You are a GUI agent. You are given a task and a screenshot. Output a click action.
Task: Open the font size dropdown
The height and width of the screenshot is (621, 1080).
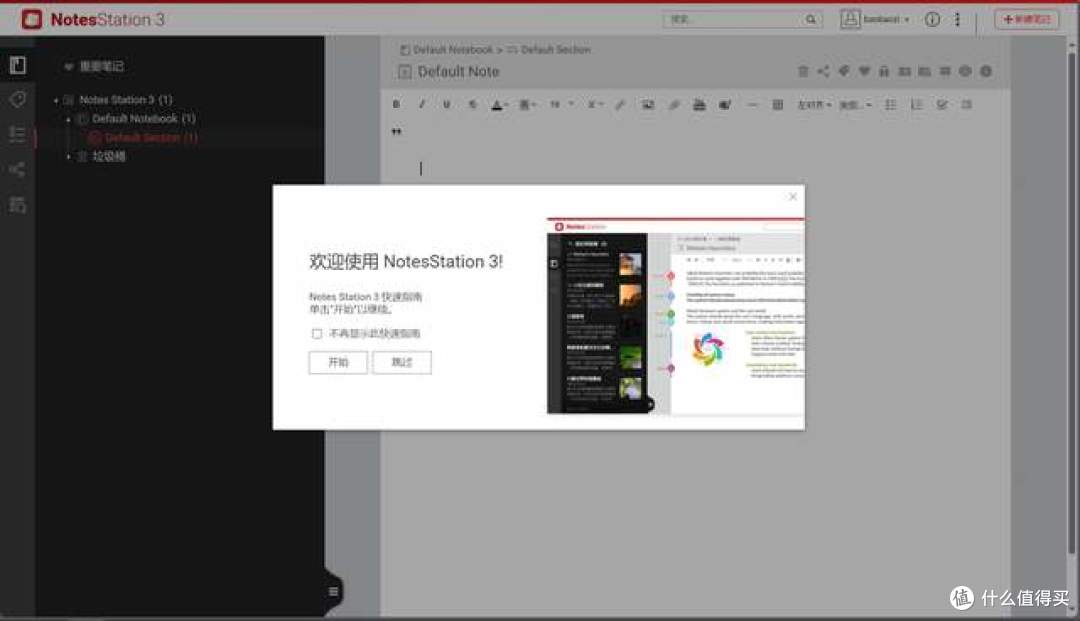[561, 105]
